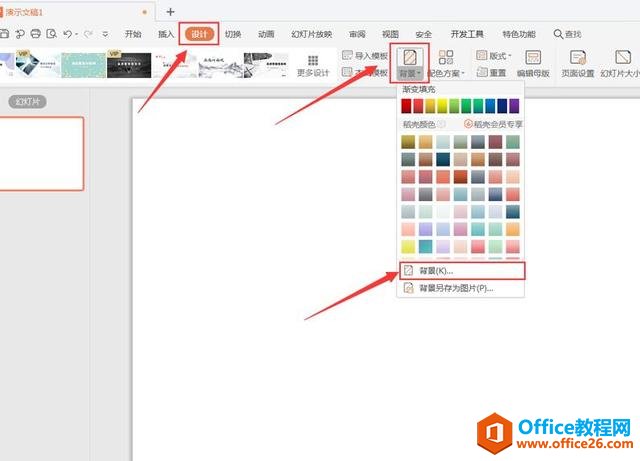Screen dimensions: 640x461
Task: Choose 背景(K)... from dropdown menu
Action: [439, 270]
